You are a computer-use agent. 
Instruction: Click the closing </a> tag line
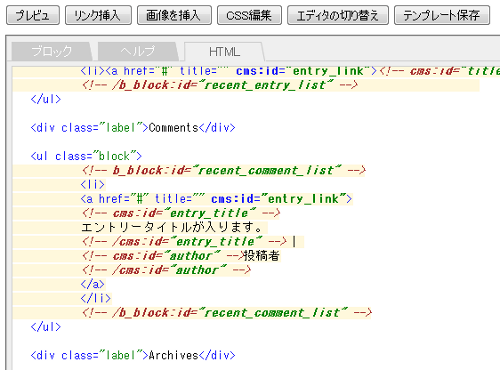tap(93, 284)
